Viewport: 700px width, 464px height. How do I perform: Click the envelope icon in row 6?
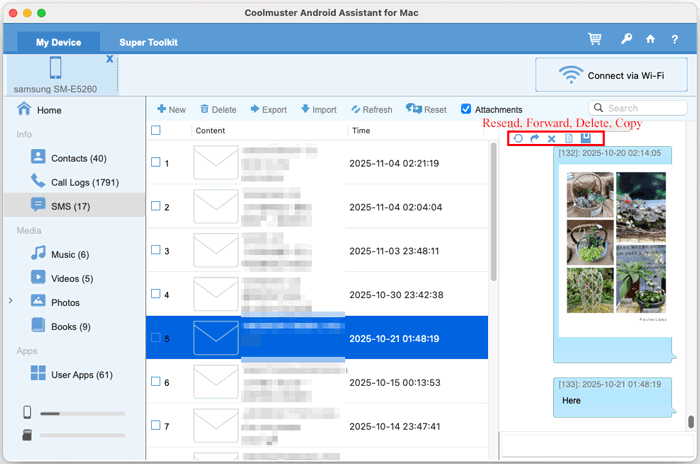point(216,382)
